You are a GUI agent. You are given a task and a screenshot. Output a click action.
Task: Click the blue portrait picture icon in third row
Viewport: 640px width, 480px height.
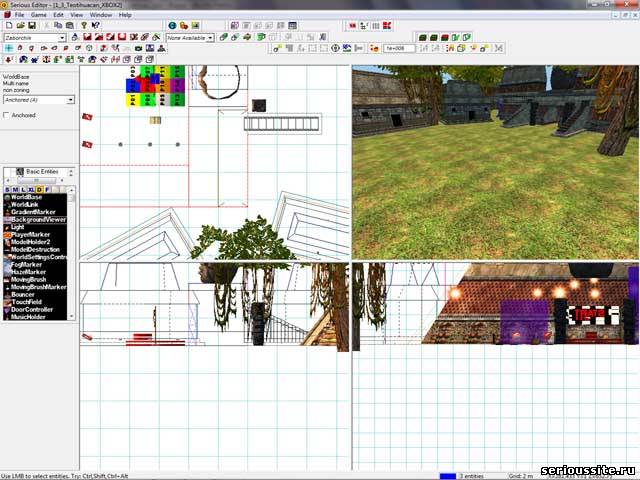[150, 48]
